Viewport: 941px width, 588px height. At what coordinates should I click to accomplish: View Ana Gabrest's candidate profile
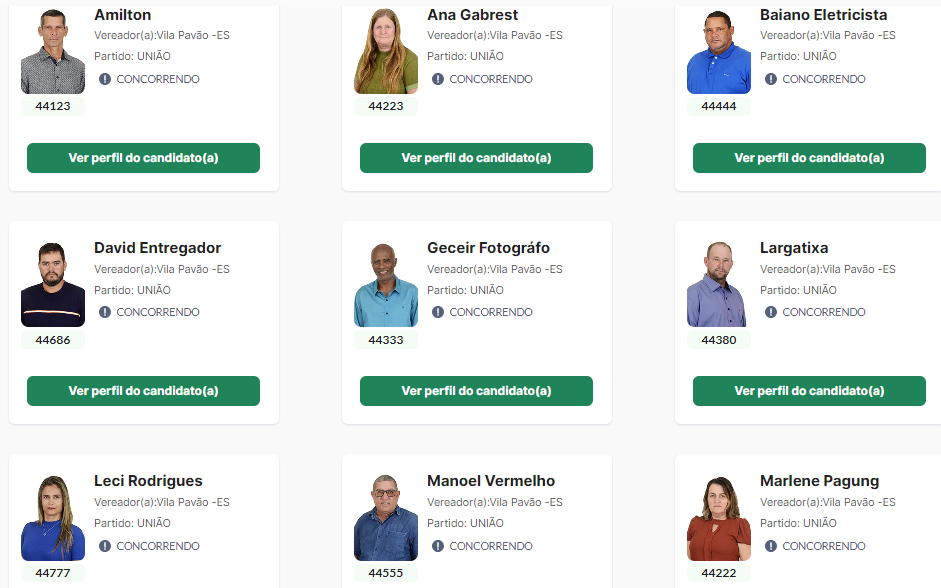pyautogui.click(x=477, y=158)
